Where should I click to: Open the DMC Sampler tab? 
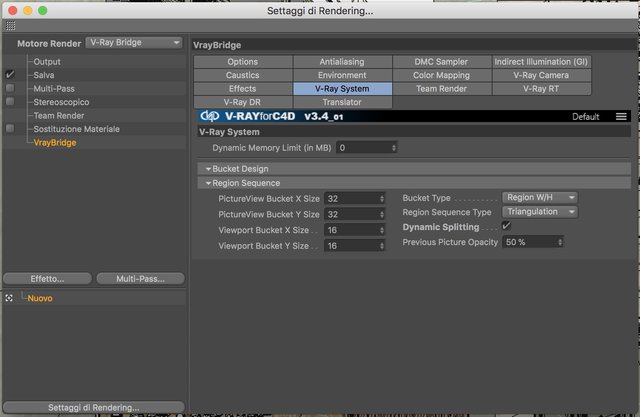441,62
